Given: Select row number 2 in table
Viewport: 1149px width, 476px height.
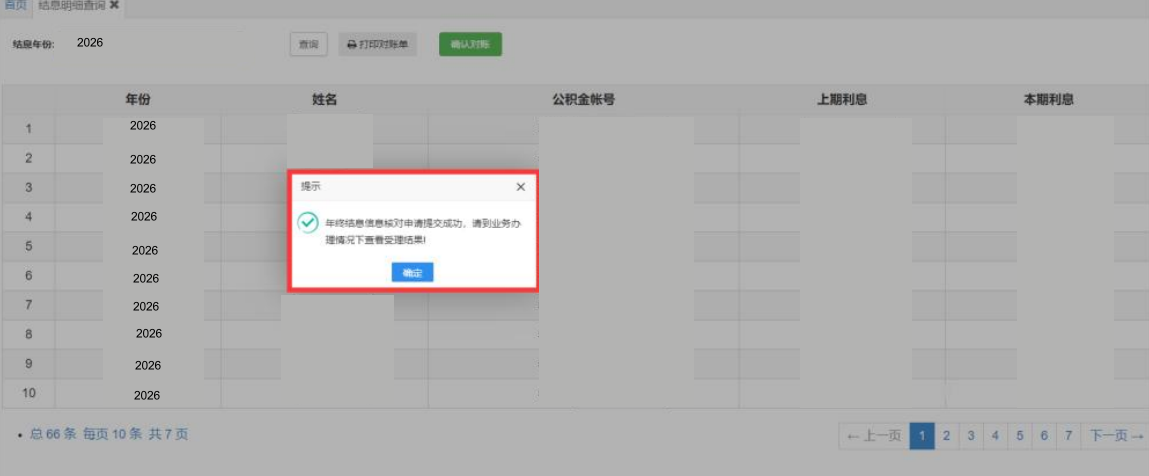Looking at the screenshot, I should [29, 158].
